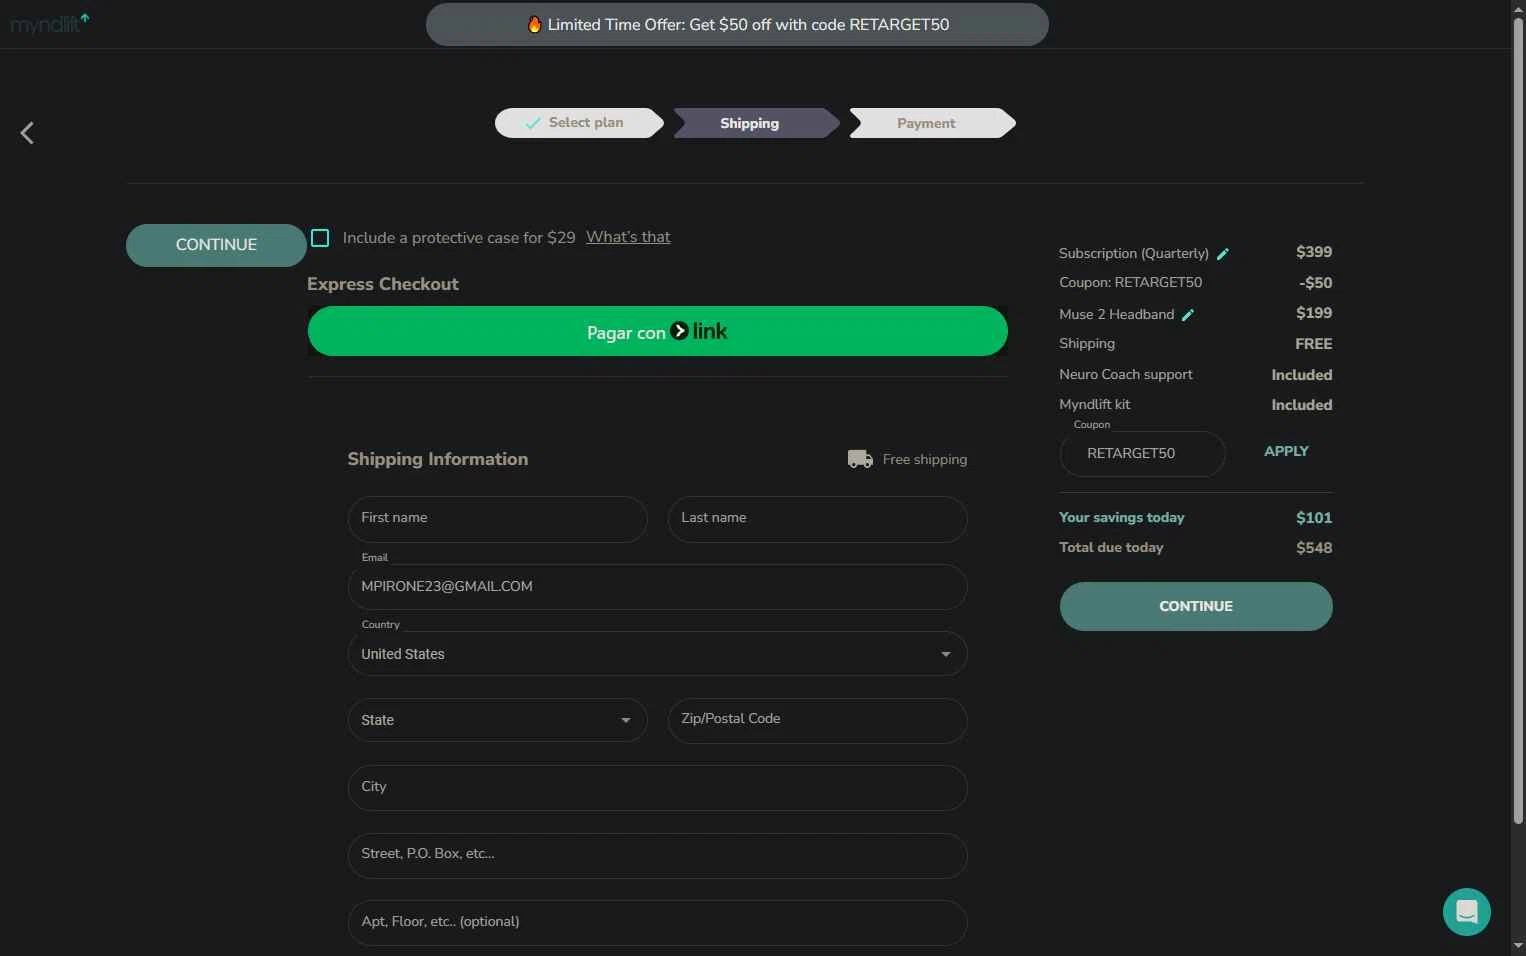
Task: Click the 'Total due today' label
Action: coord(1111,547)
